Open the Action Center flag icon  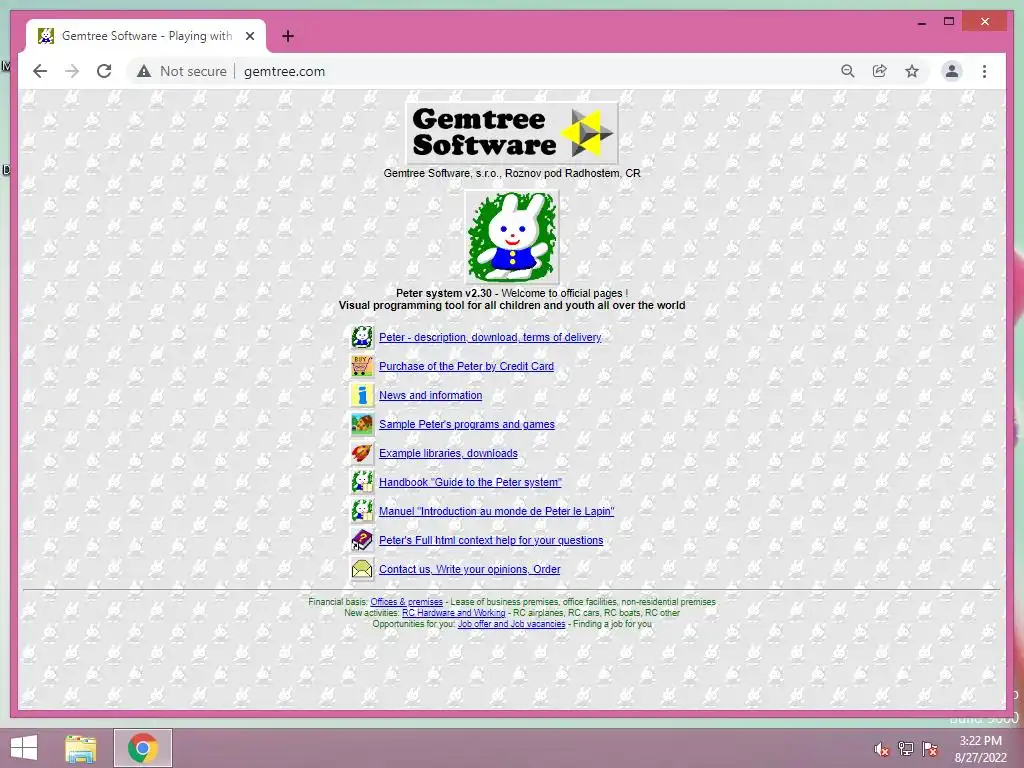[930, 749]
